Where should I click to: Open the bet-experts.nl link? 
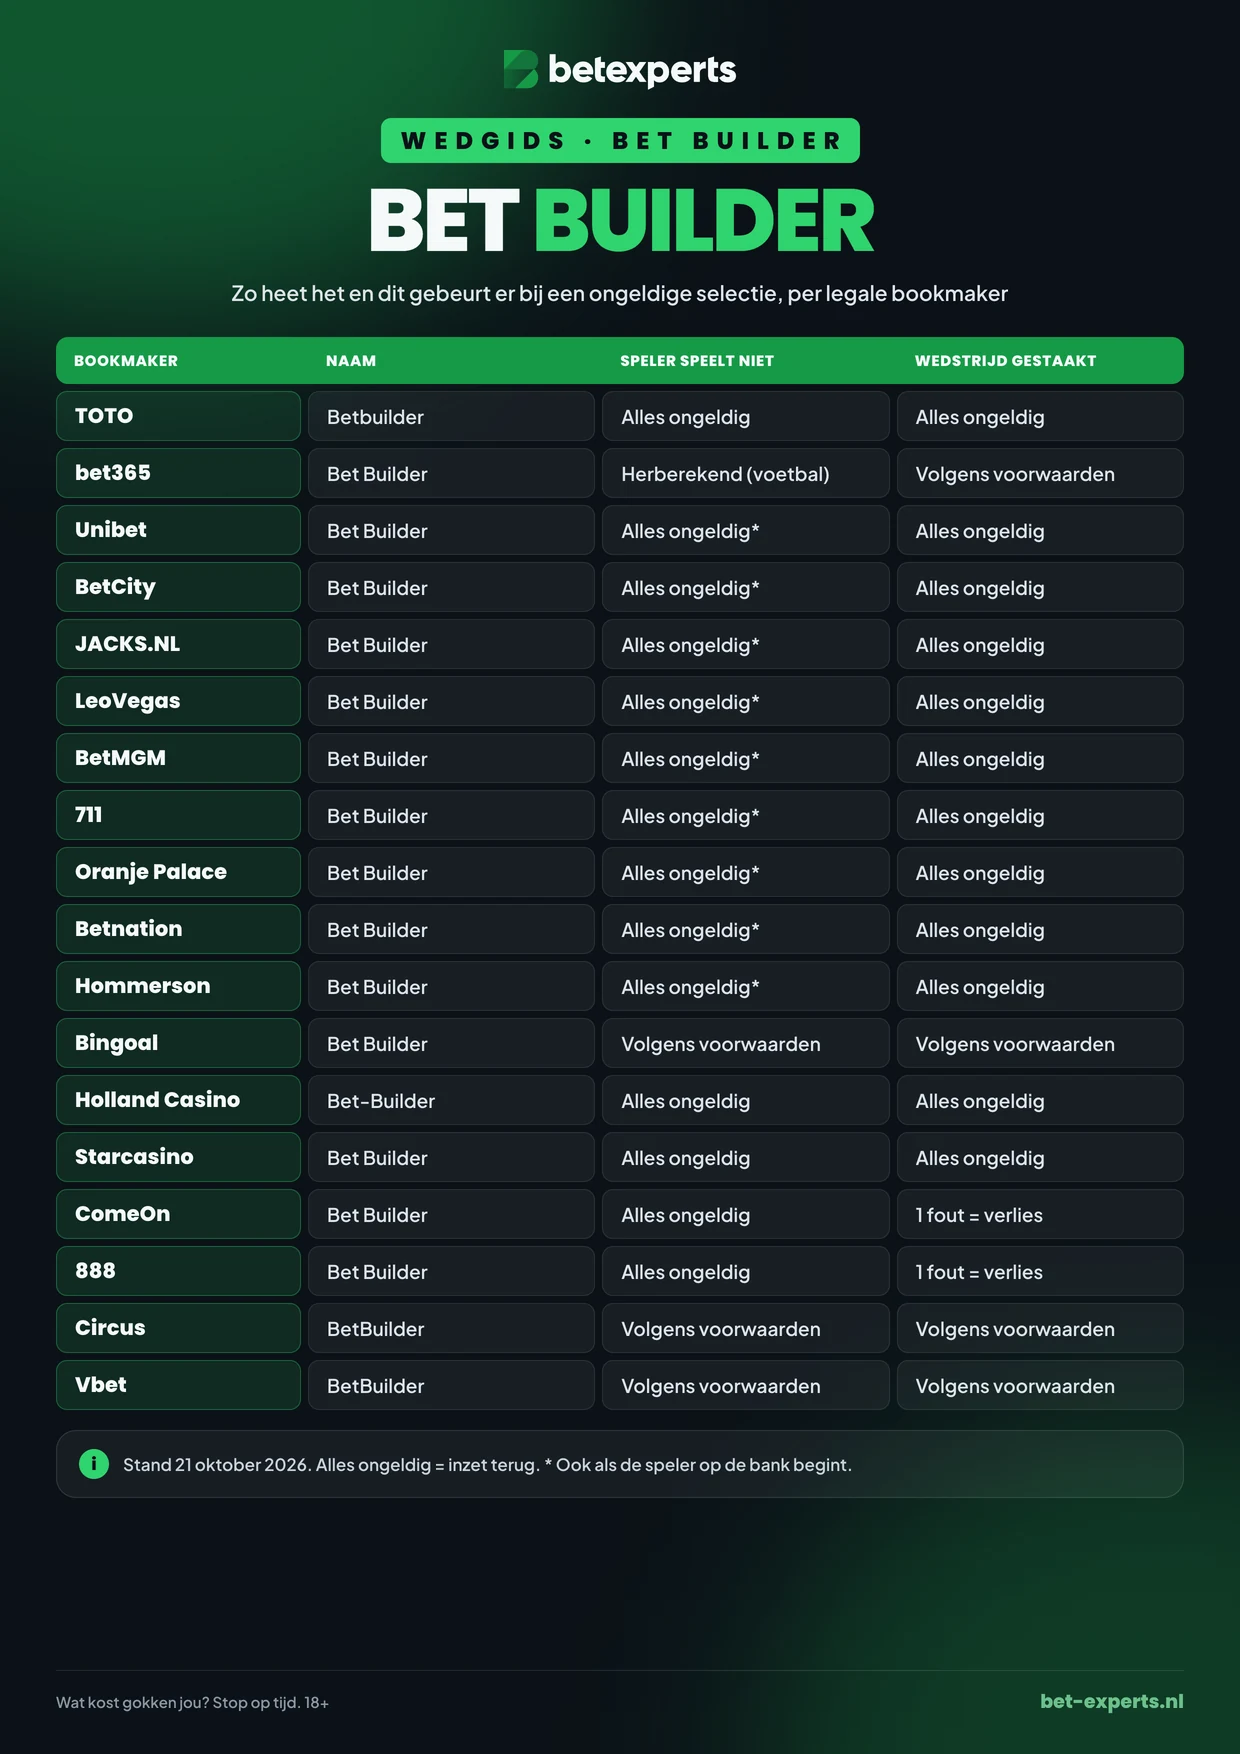[1111, 1701]
